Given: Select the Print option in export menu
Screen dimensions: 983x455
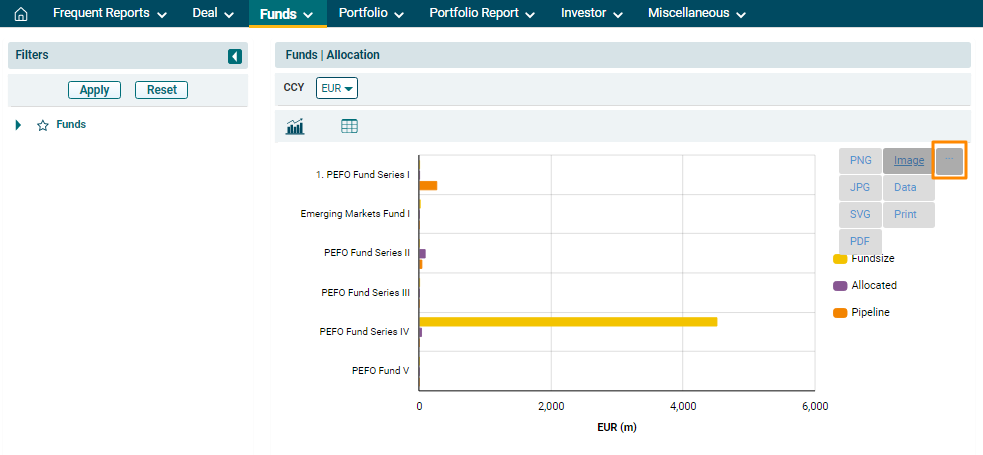Looking at the screenshot, I should [x=906, y=214].
